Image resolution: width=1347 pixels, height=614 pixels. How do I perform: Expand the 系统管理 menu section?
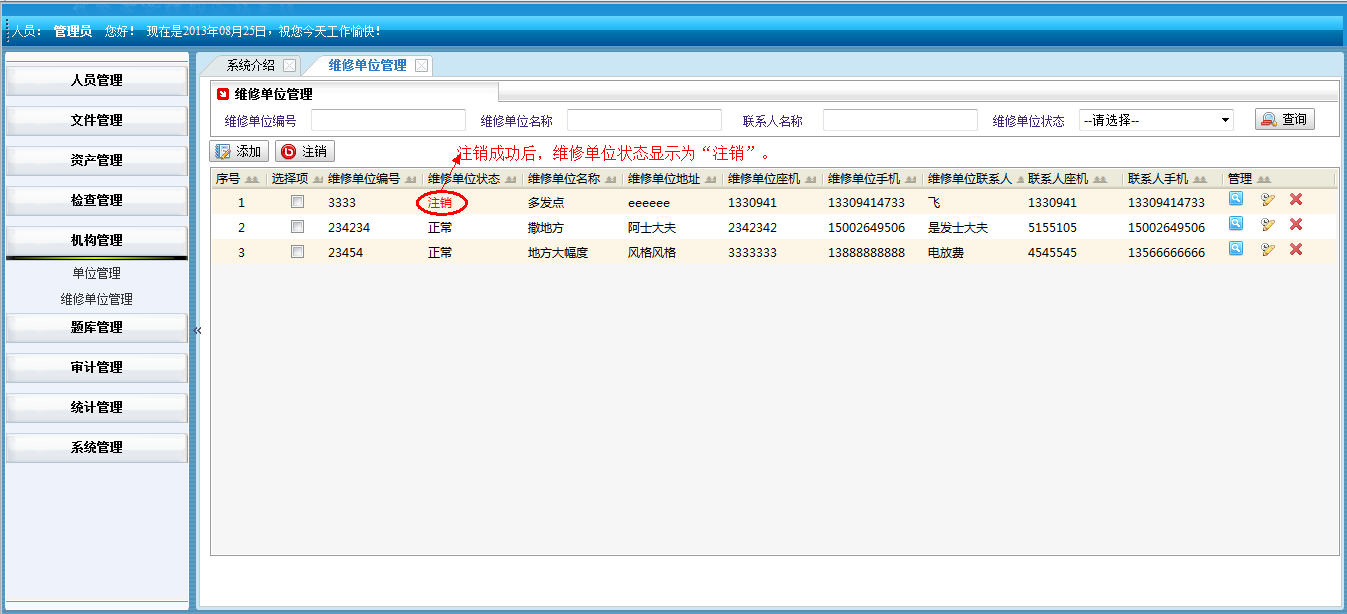coord(96,448)
